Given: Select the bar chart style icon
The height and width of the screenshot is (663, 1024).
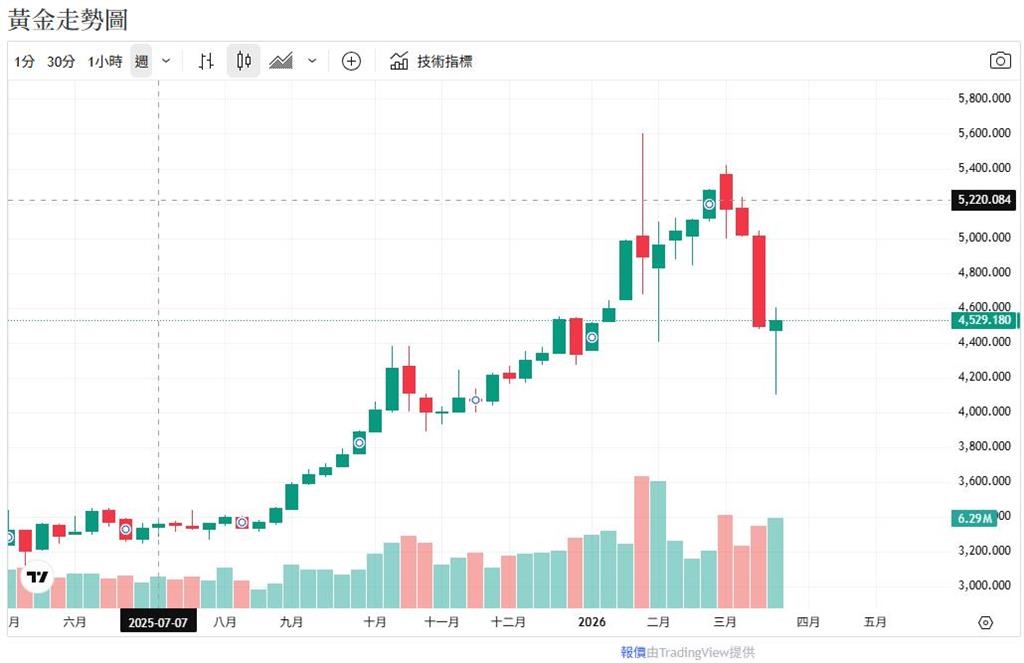Looking at the screenshot, I should [206, 61].
